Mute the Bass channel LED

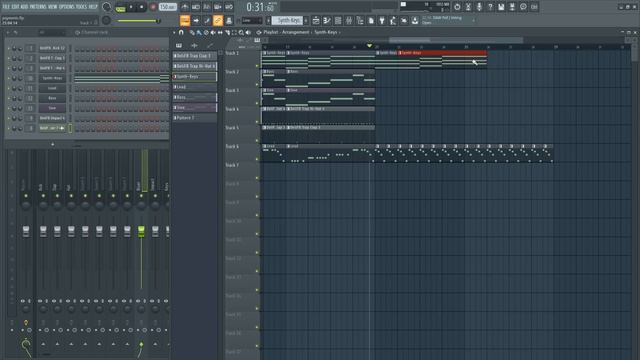tap(9, 98)
